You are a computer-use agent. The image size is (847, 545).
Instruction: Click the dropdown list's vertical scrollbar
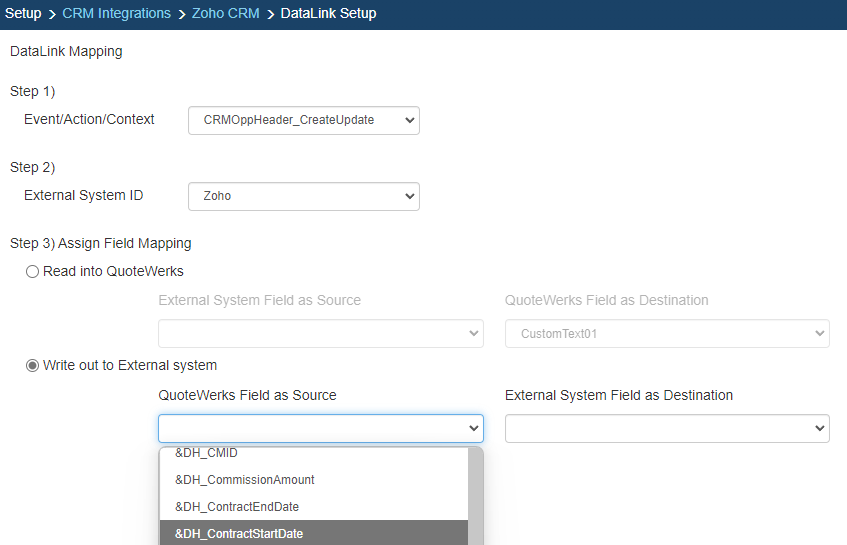tap(475, 495)
